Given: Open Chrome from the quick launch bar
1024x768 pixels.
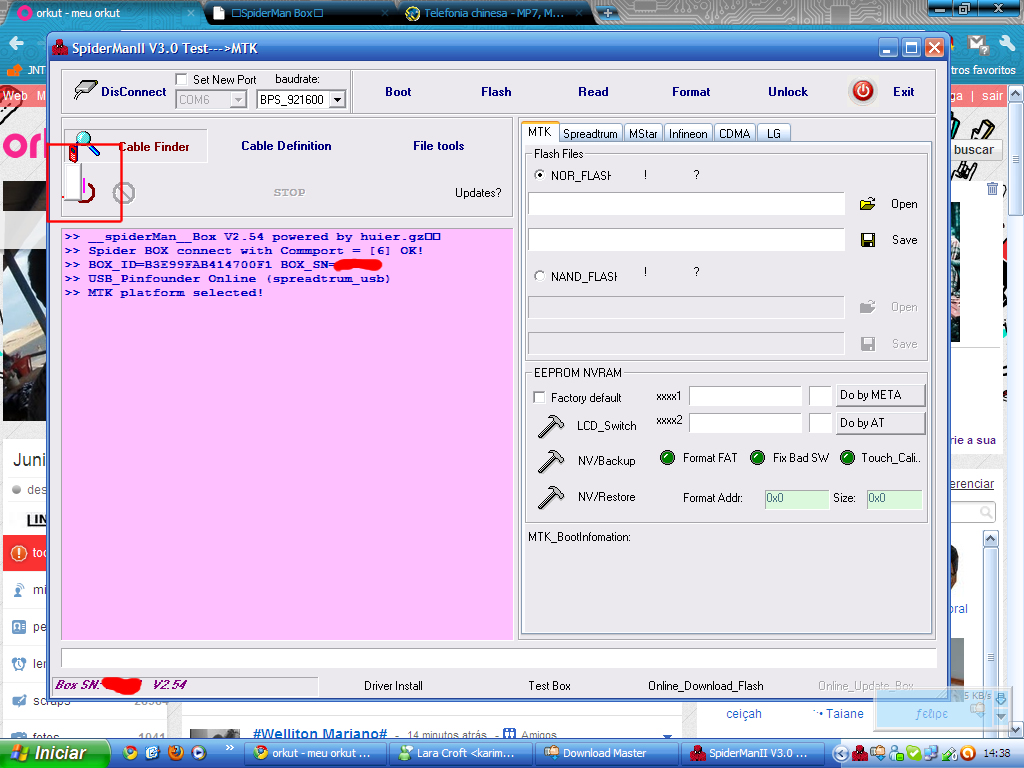Looking at the screenshot, I should pos(131,752).
